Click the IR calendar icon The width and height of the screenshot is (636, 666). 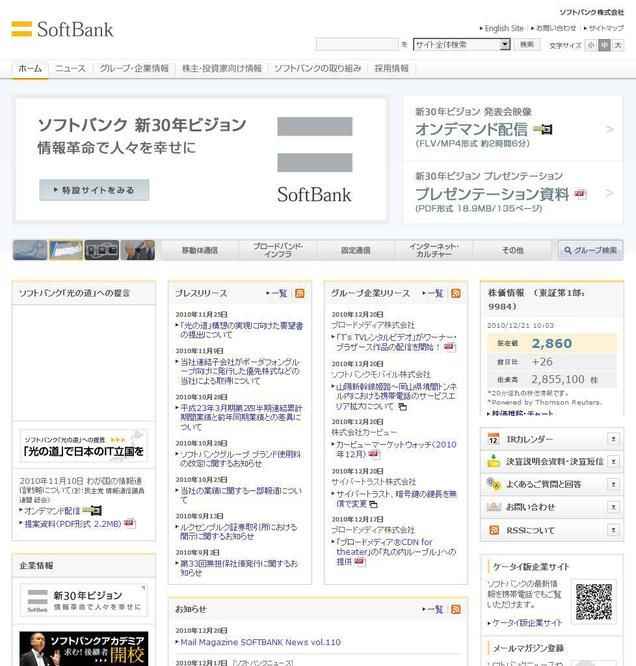pos(493,439)
